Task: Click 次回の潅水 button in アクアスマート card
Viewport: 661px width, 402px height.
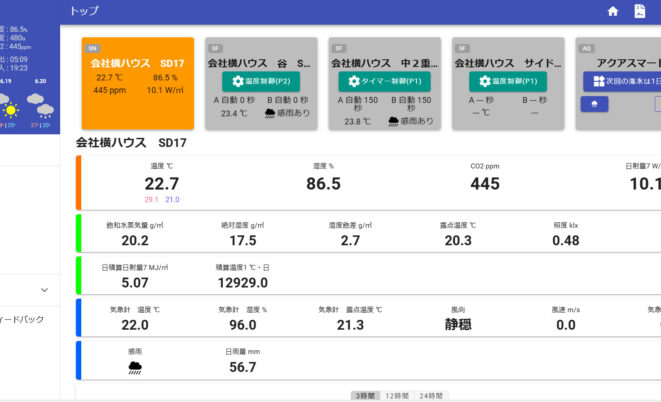Action: click(x=622, y=81)
